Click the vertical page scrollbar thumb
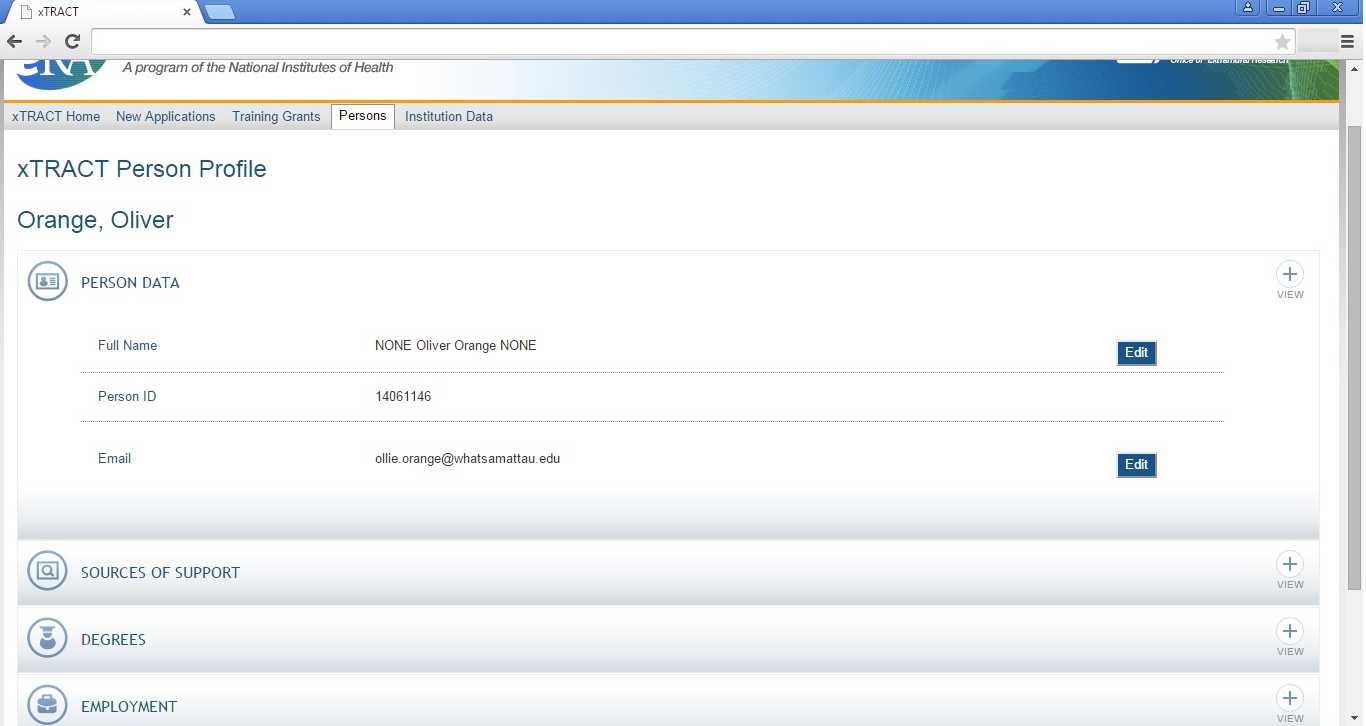 click(x=1354, y=358)
